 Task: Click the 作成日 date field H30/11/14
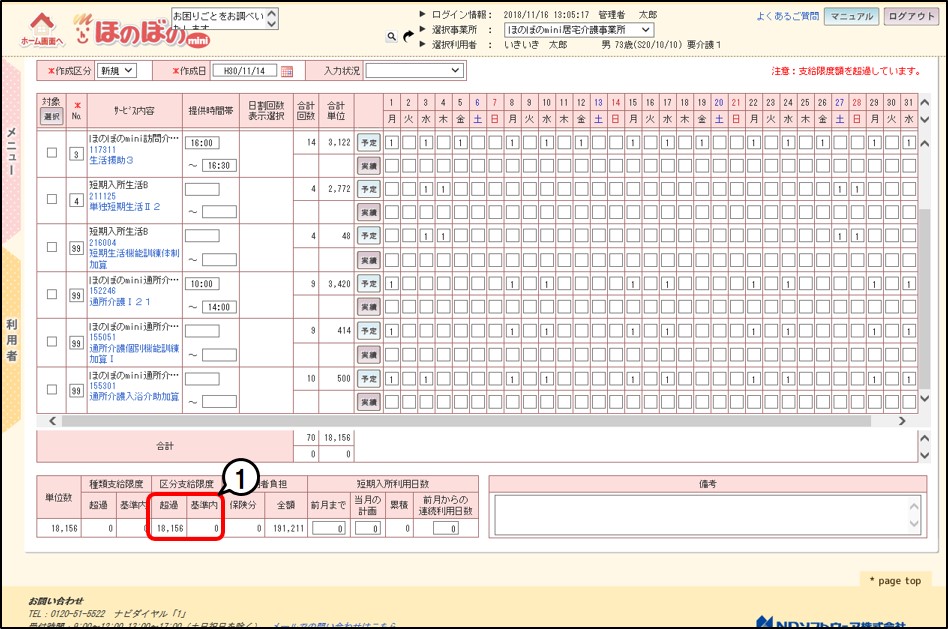click(x=245, y=71)
